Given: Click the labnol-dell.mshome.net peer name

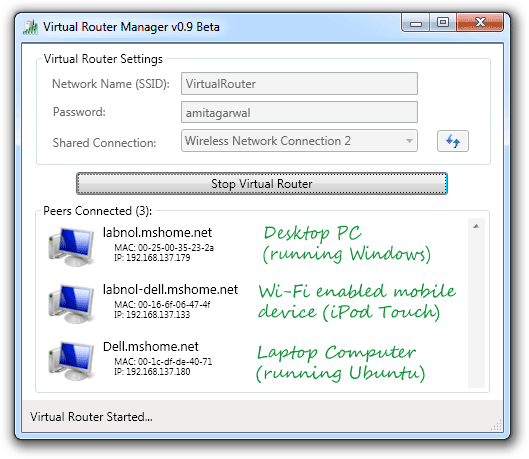Looking at the screenshot, I should (x=170, y=289).
